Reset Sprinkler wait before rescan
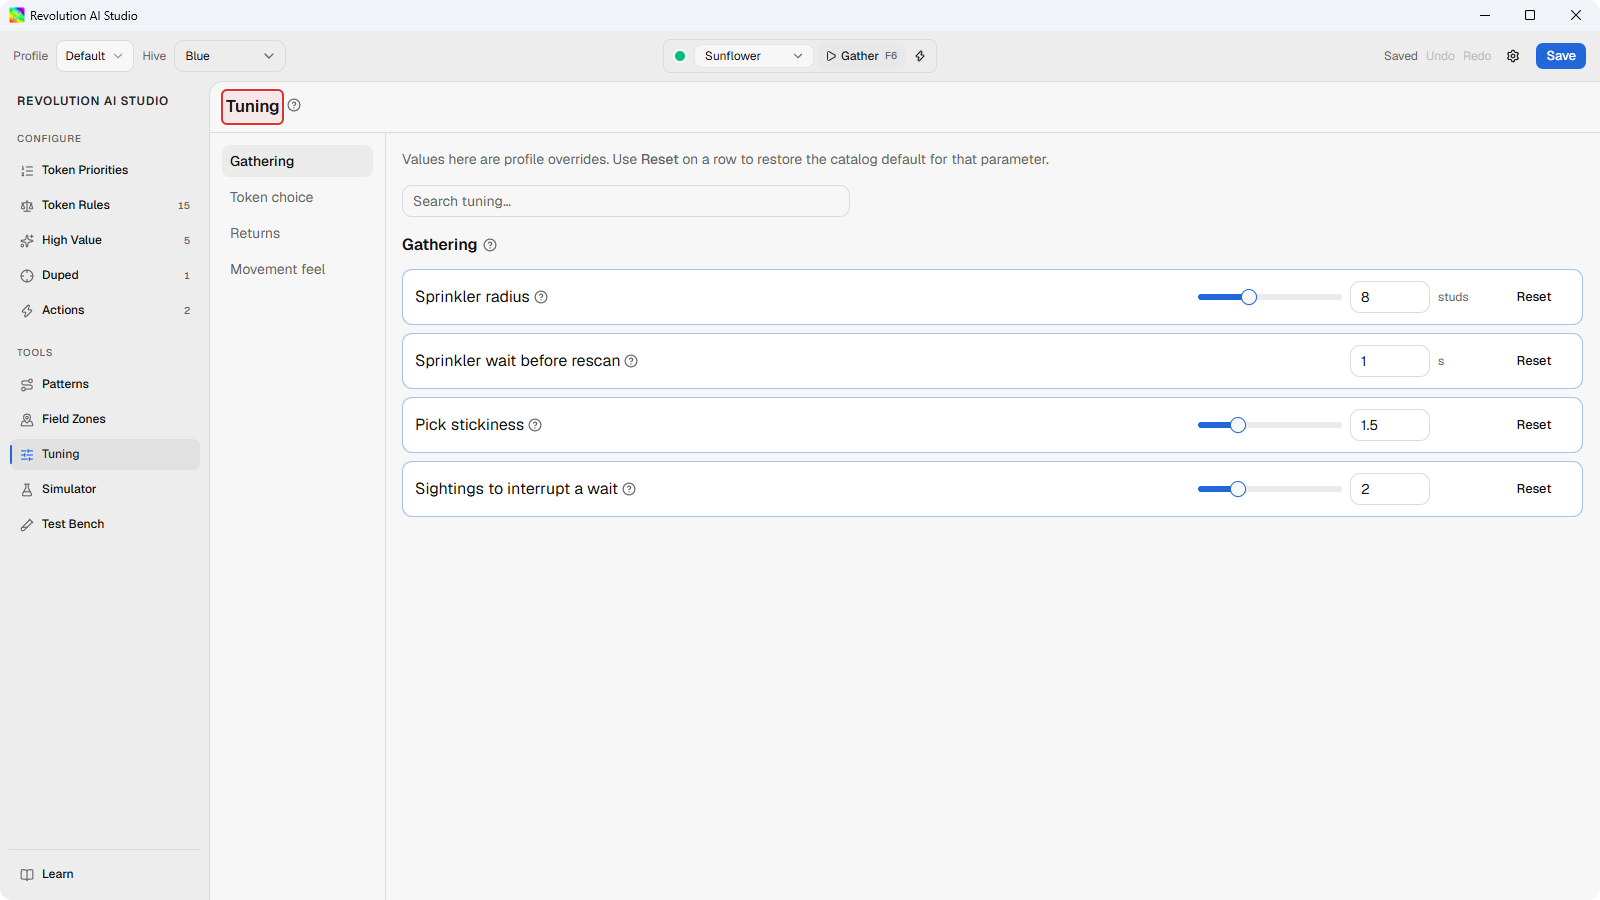Image resolution: width=1600 pixels, height=900 pixels. 1533,361
